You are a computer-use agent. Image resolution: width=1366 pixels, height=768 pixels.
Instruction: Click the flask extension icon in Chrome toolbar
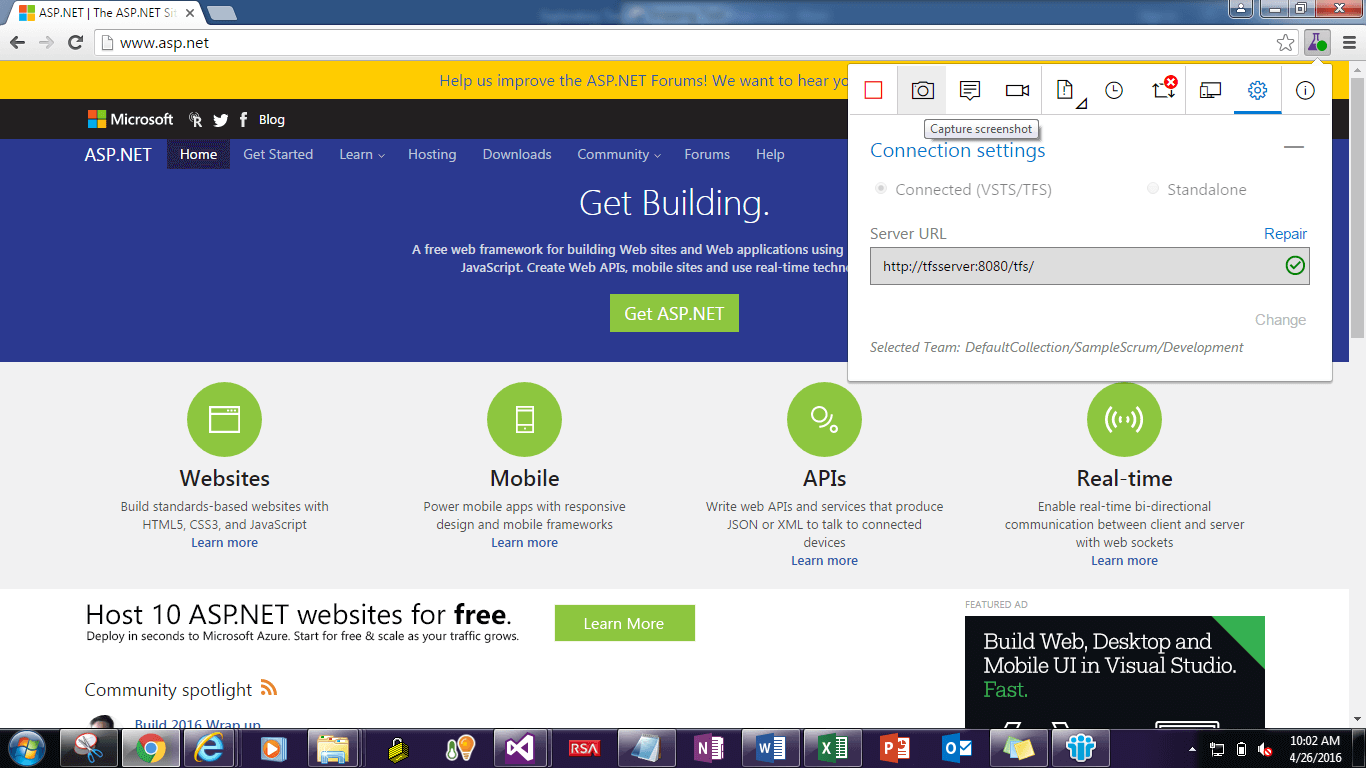point(1317,43)
